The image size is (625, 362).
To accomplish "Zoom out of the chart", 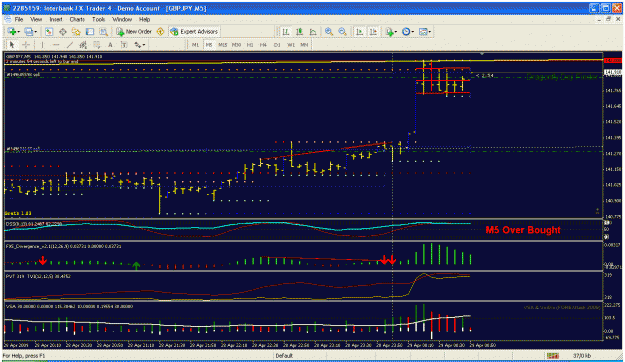I will click(x=342, y=31).
